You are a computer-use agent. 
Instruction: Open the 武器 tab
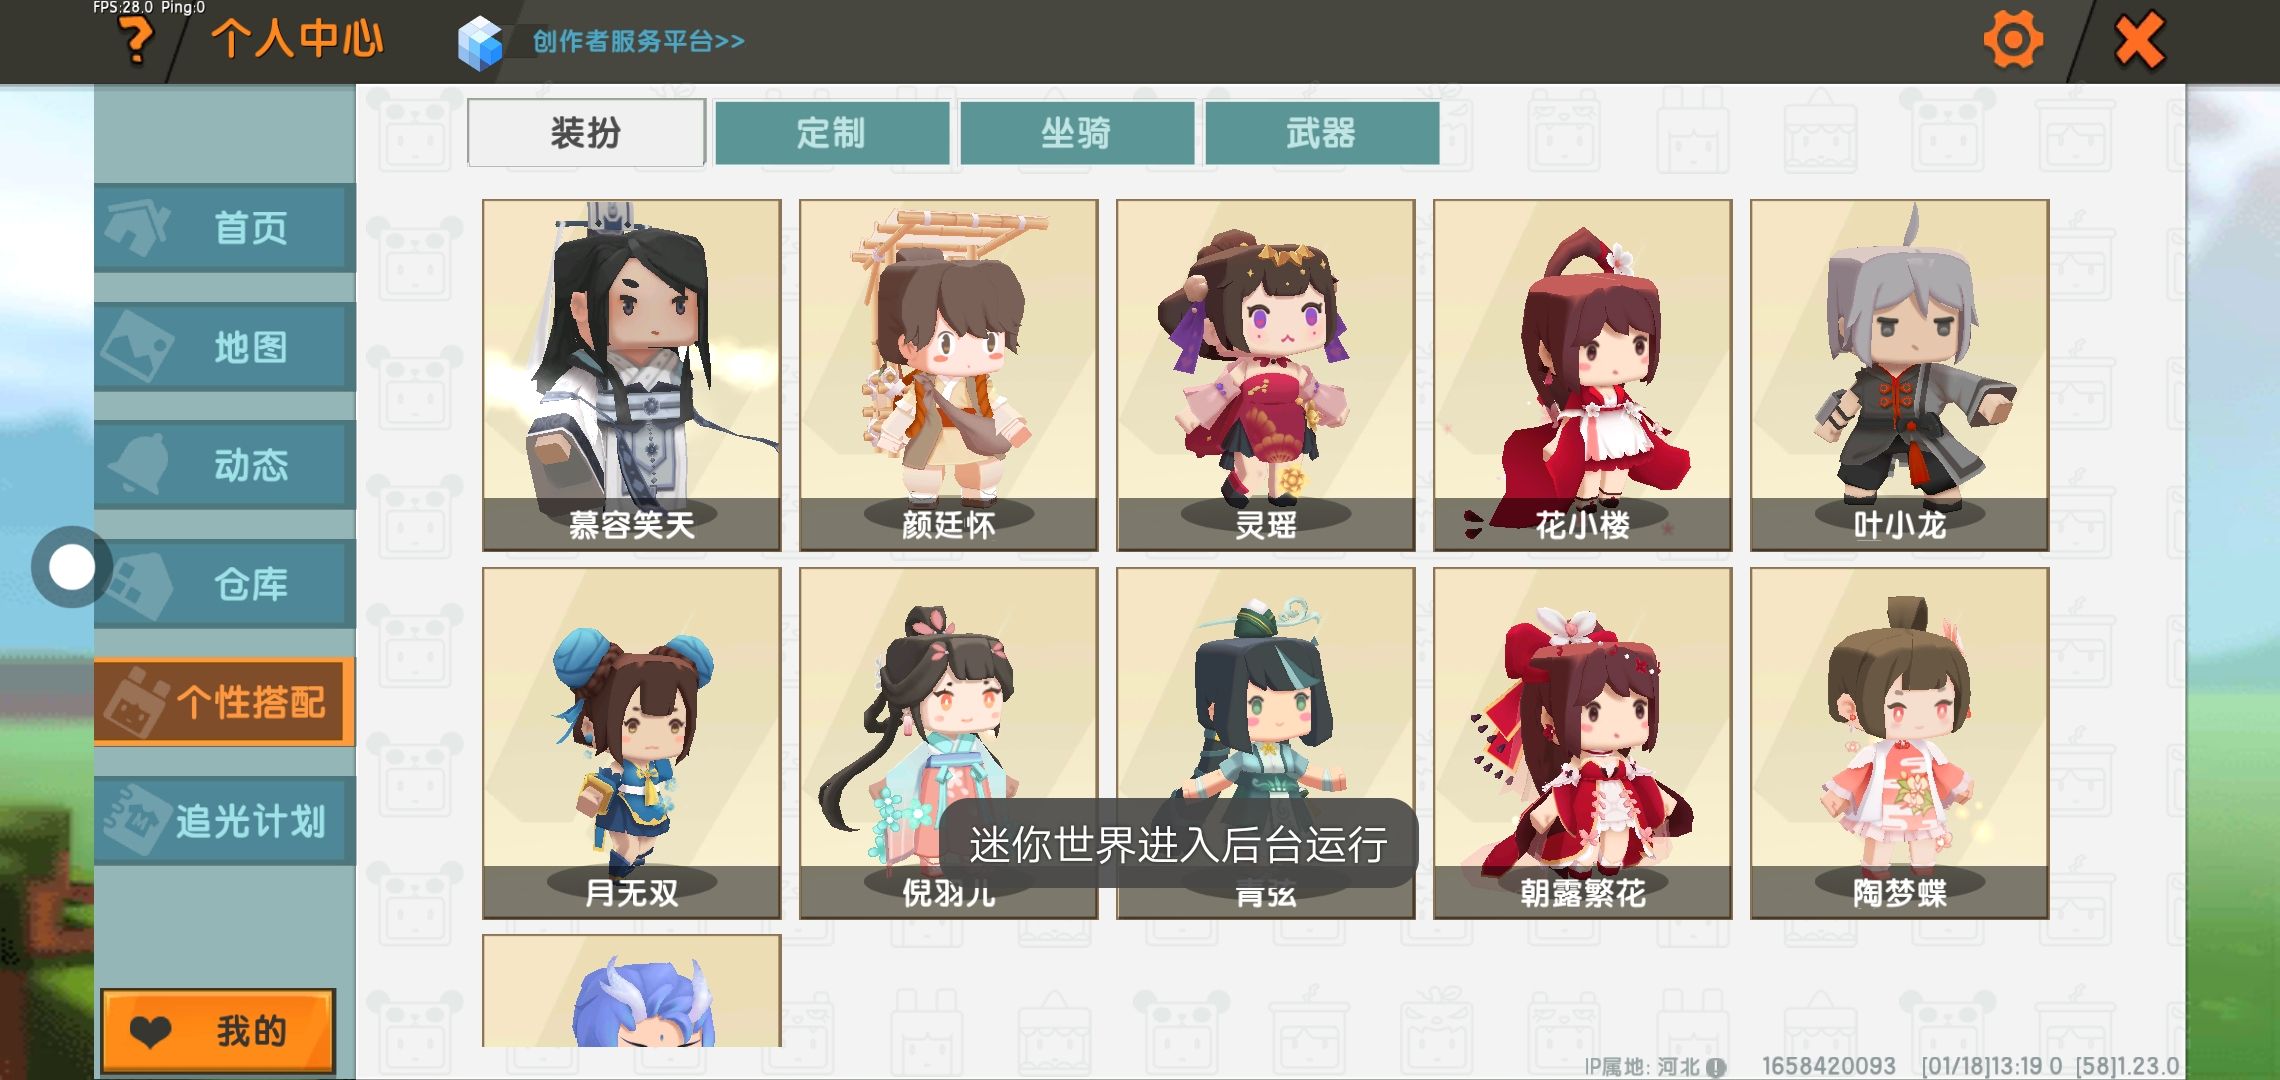(x=1321, y=132)
